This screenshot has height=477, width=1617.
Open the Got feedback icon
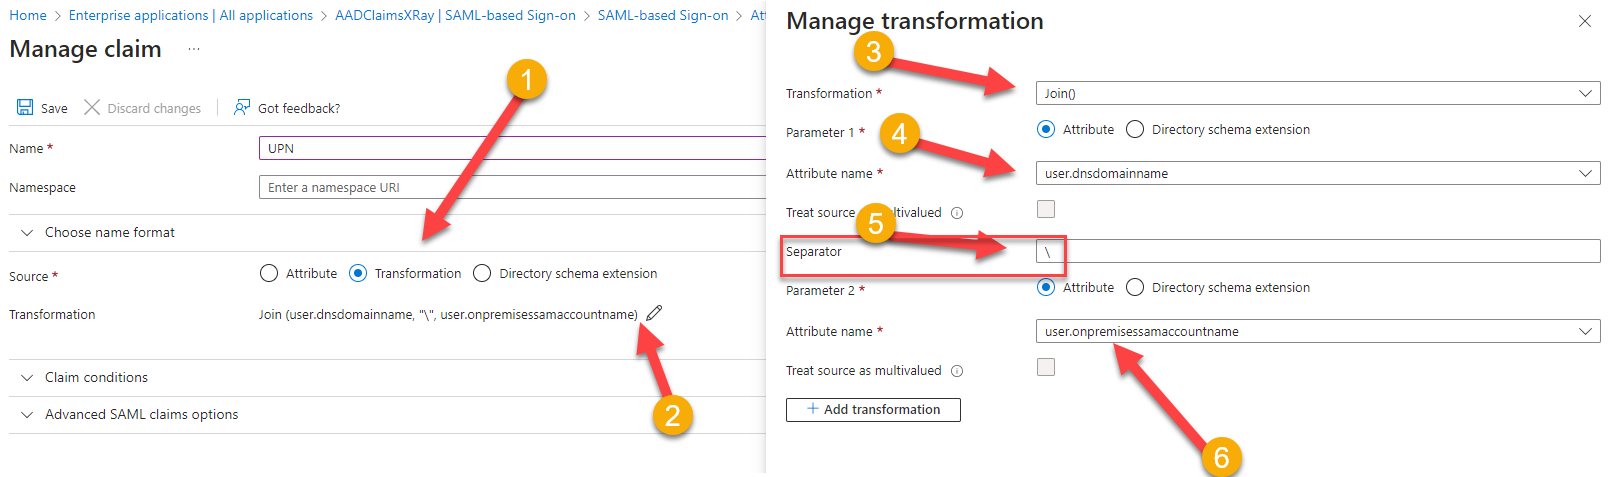click(x=242, y=107)
